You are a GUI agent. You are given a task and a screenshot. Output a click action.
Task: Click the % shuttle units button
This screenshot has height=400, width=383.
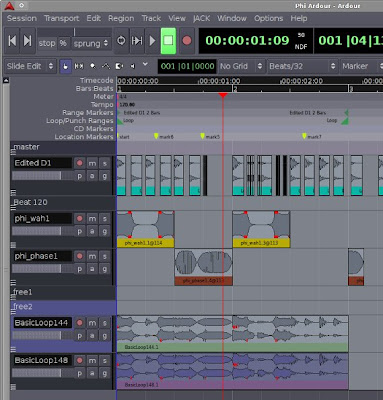tap(63, 43)
